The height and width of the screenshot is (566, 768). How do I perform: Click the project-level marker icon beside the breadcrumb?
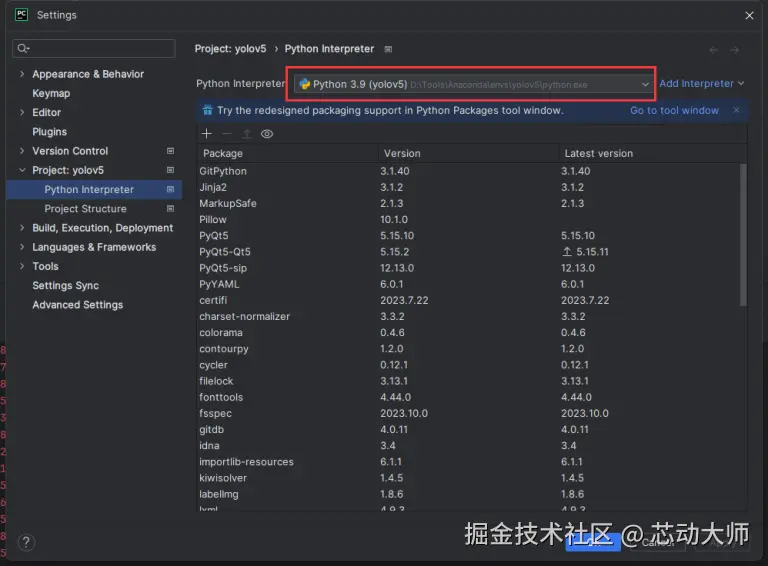(388, 49)
